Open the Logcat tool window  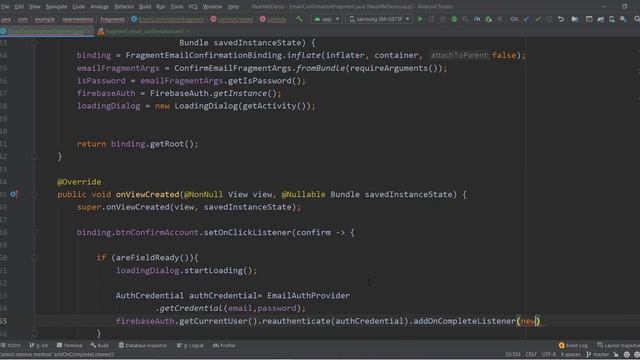coord(190,345)
